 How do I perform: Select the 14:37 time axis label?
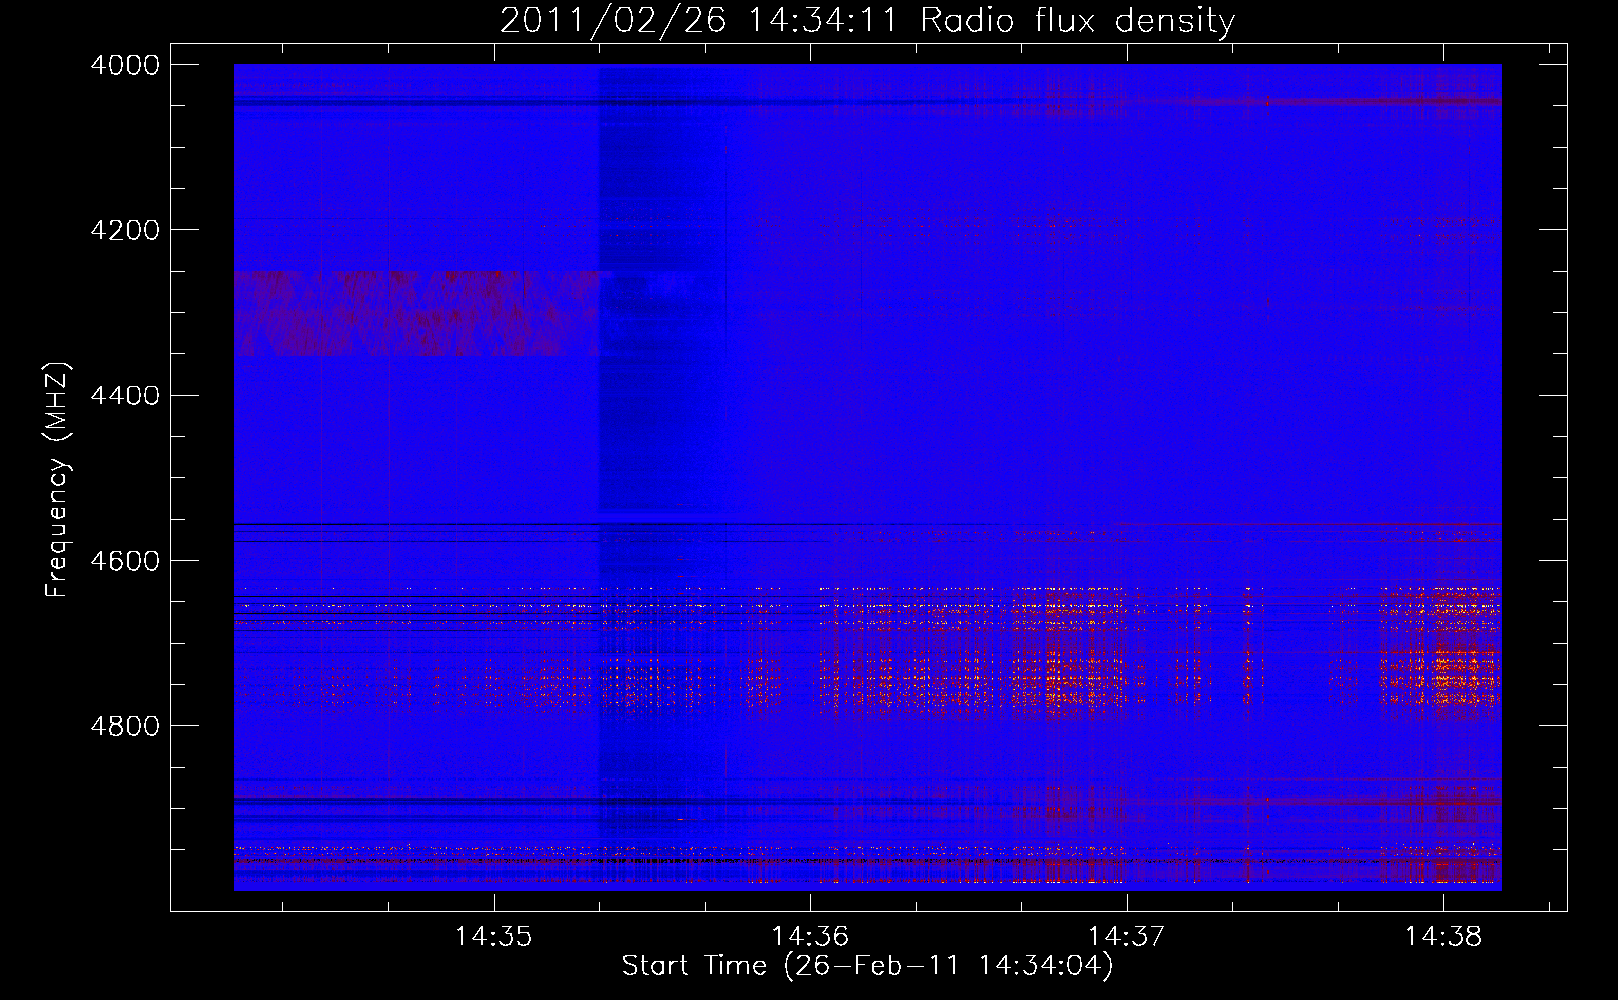coord(1127,936)
